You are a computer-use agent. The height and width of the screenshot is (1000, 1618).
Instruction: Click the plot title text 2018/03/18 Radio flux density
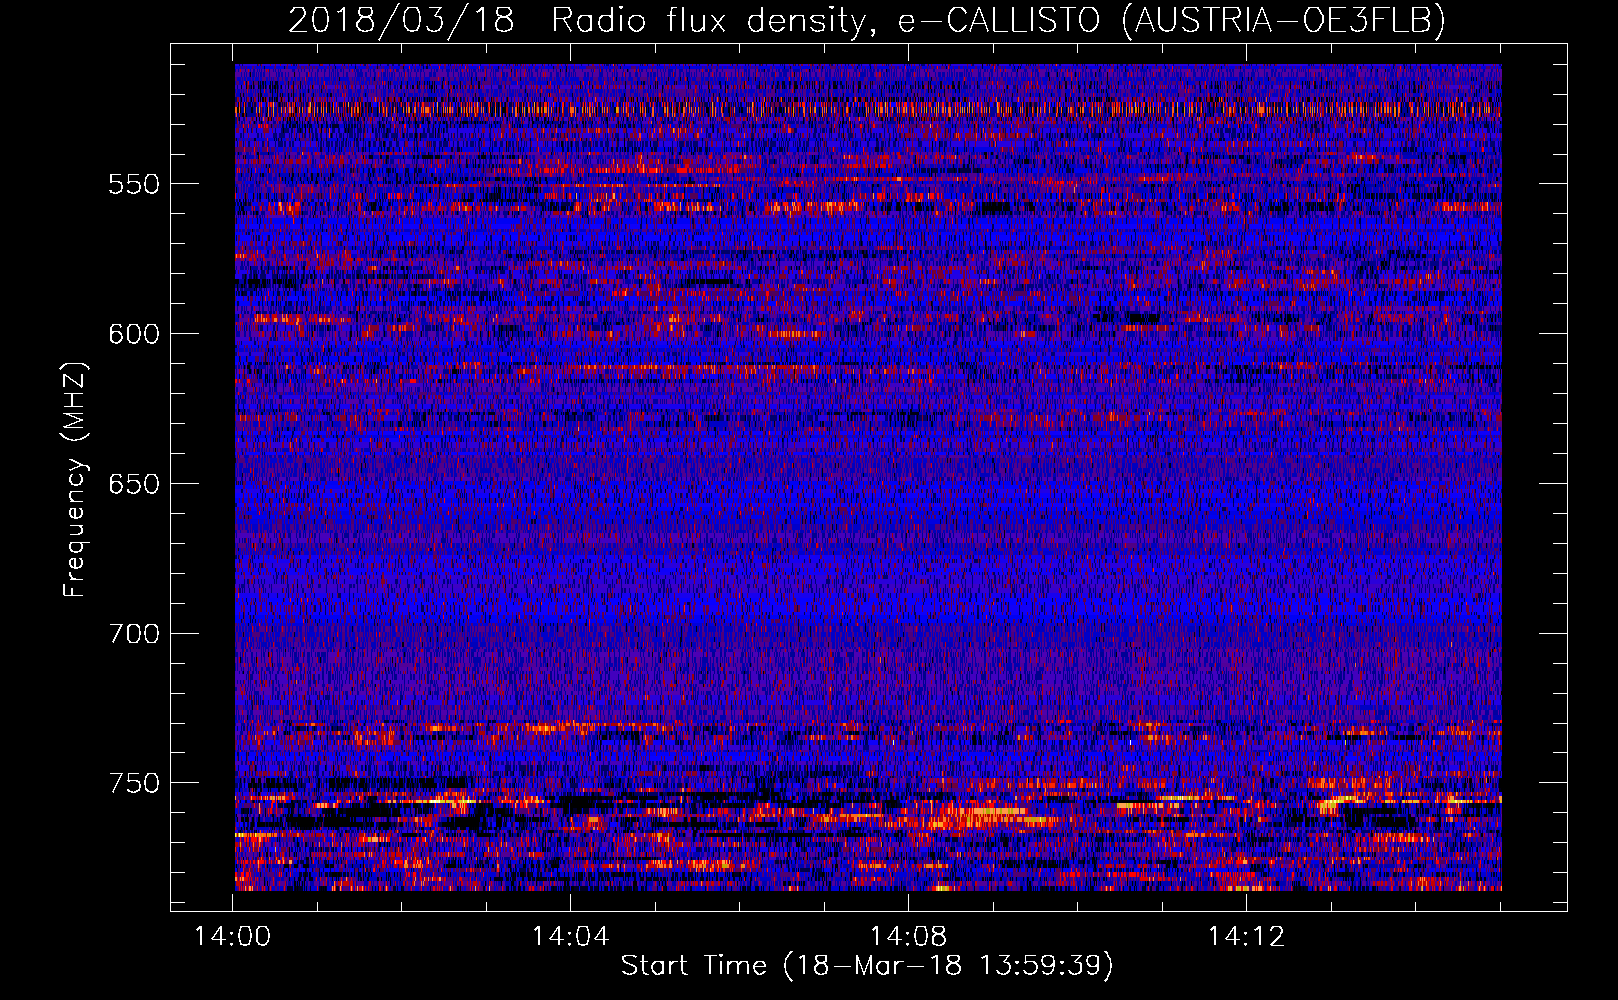click(867, 20)
